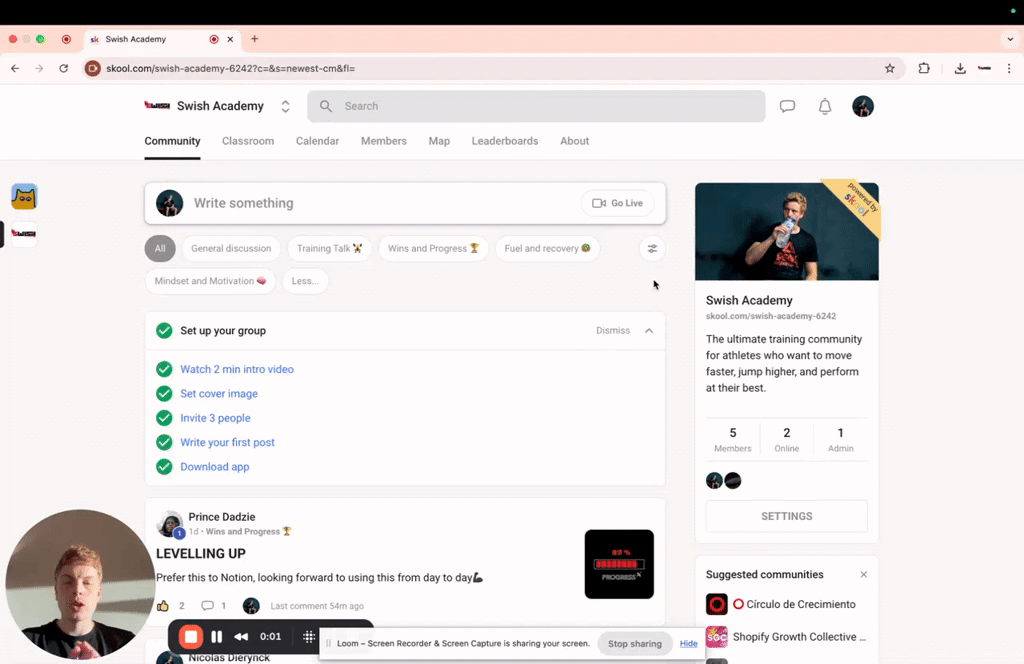The height and width of the screenshot is (664, 1024).
Task: Click the like thumbs-up on LEVELLING UP post
Action: coord(163,606)
